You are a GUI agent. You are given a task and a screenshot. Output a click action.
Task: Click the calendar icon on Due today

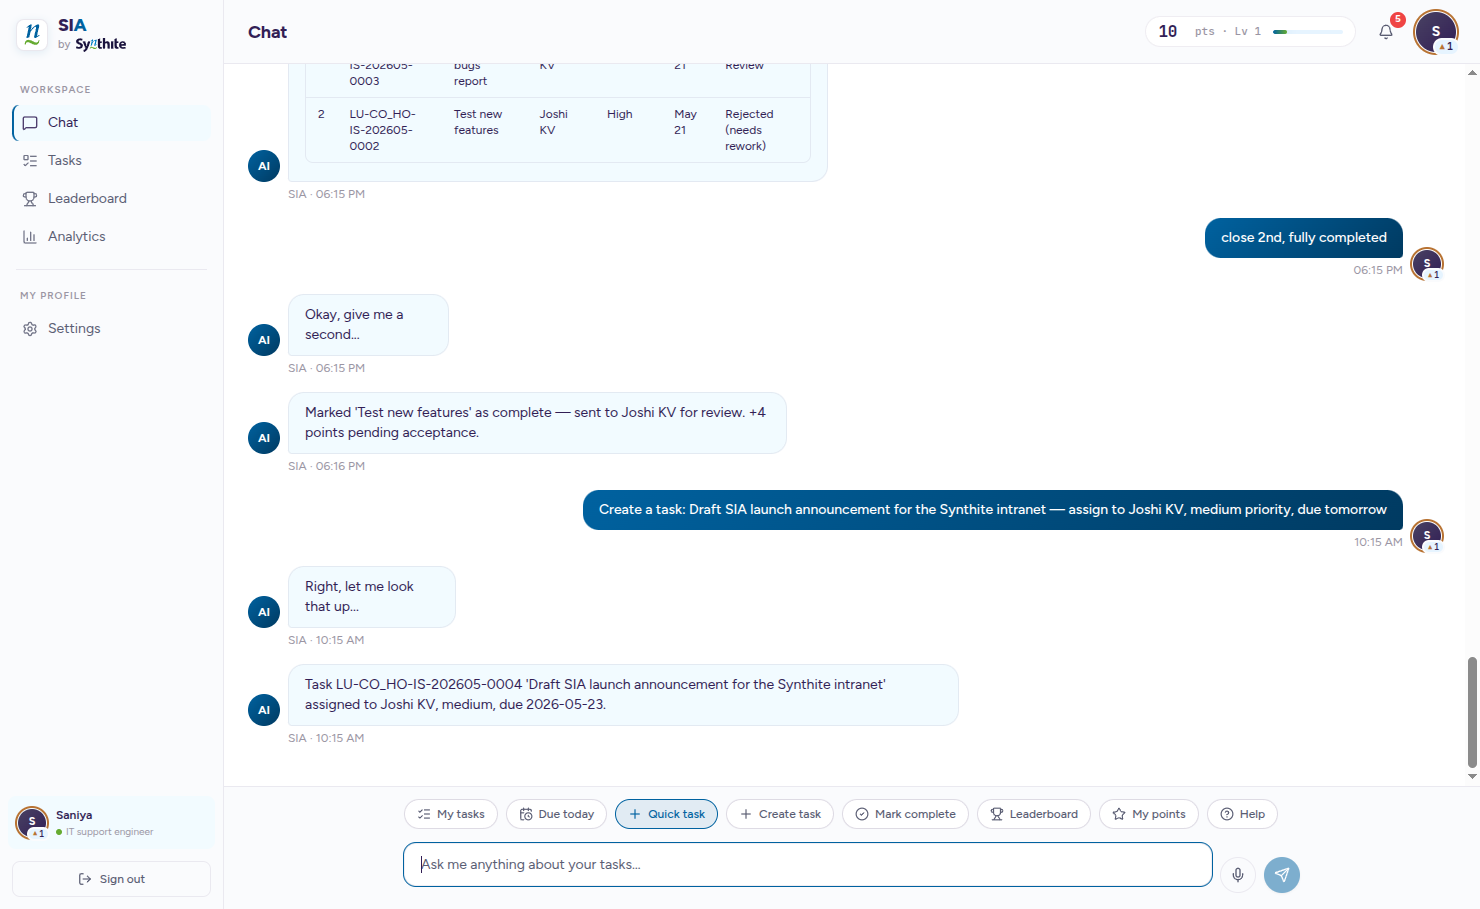(526, 814)
